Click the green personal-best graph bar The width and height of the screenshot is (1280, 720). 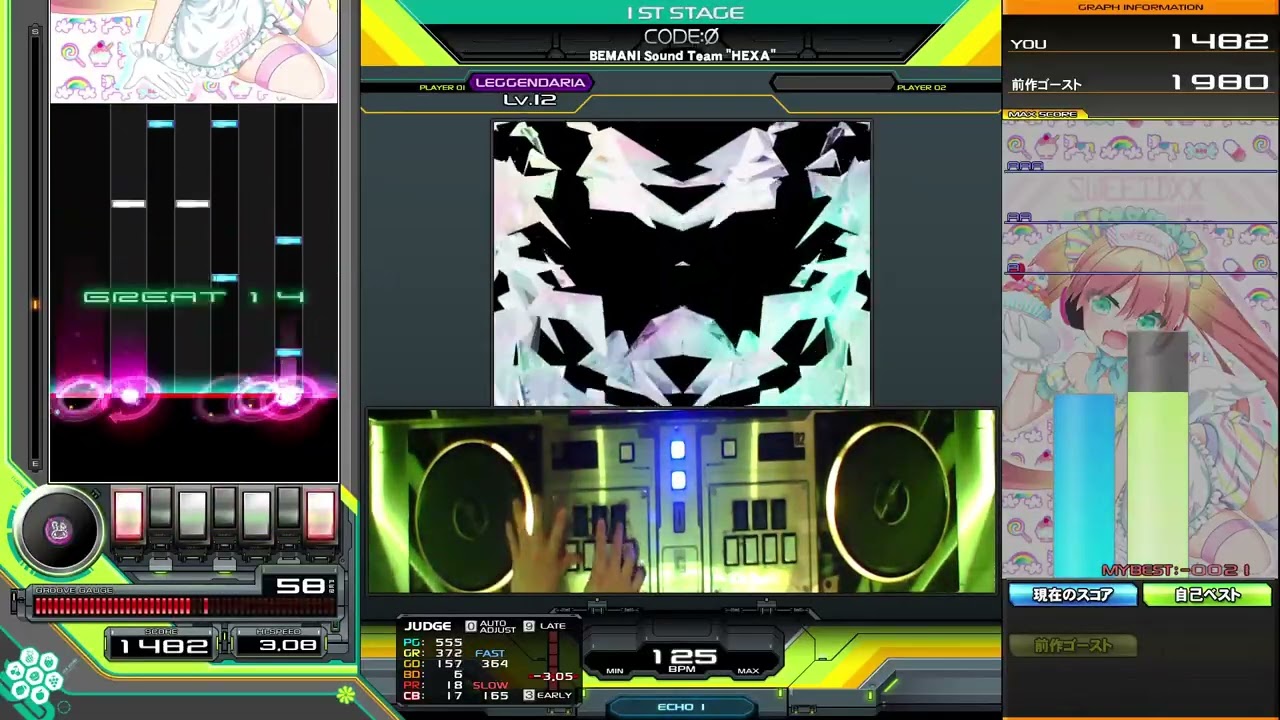point(1158,485)
